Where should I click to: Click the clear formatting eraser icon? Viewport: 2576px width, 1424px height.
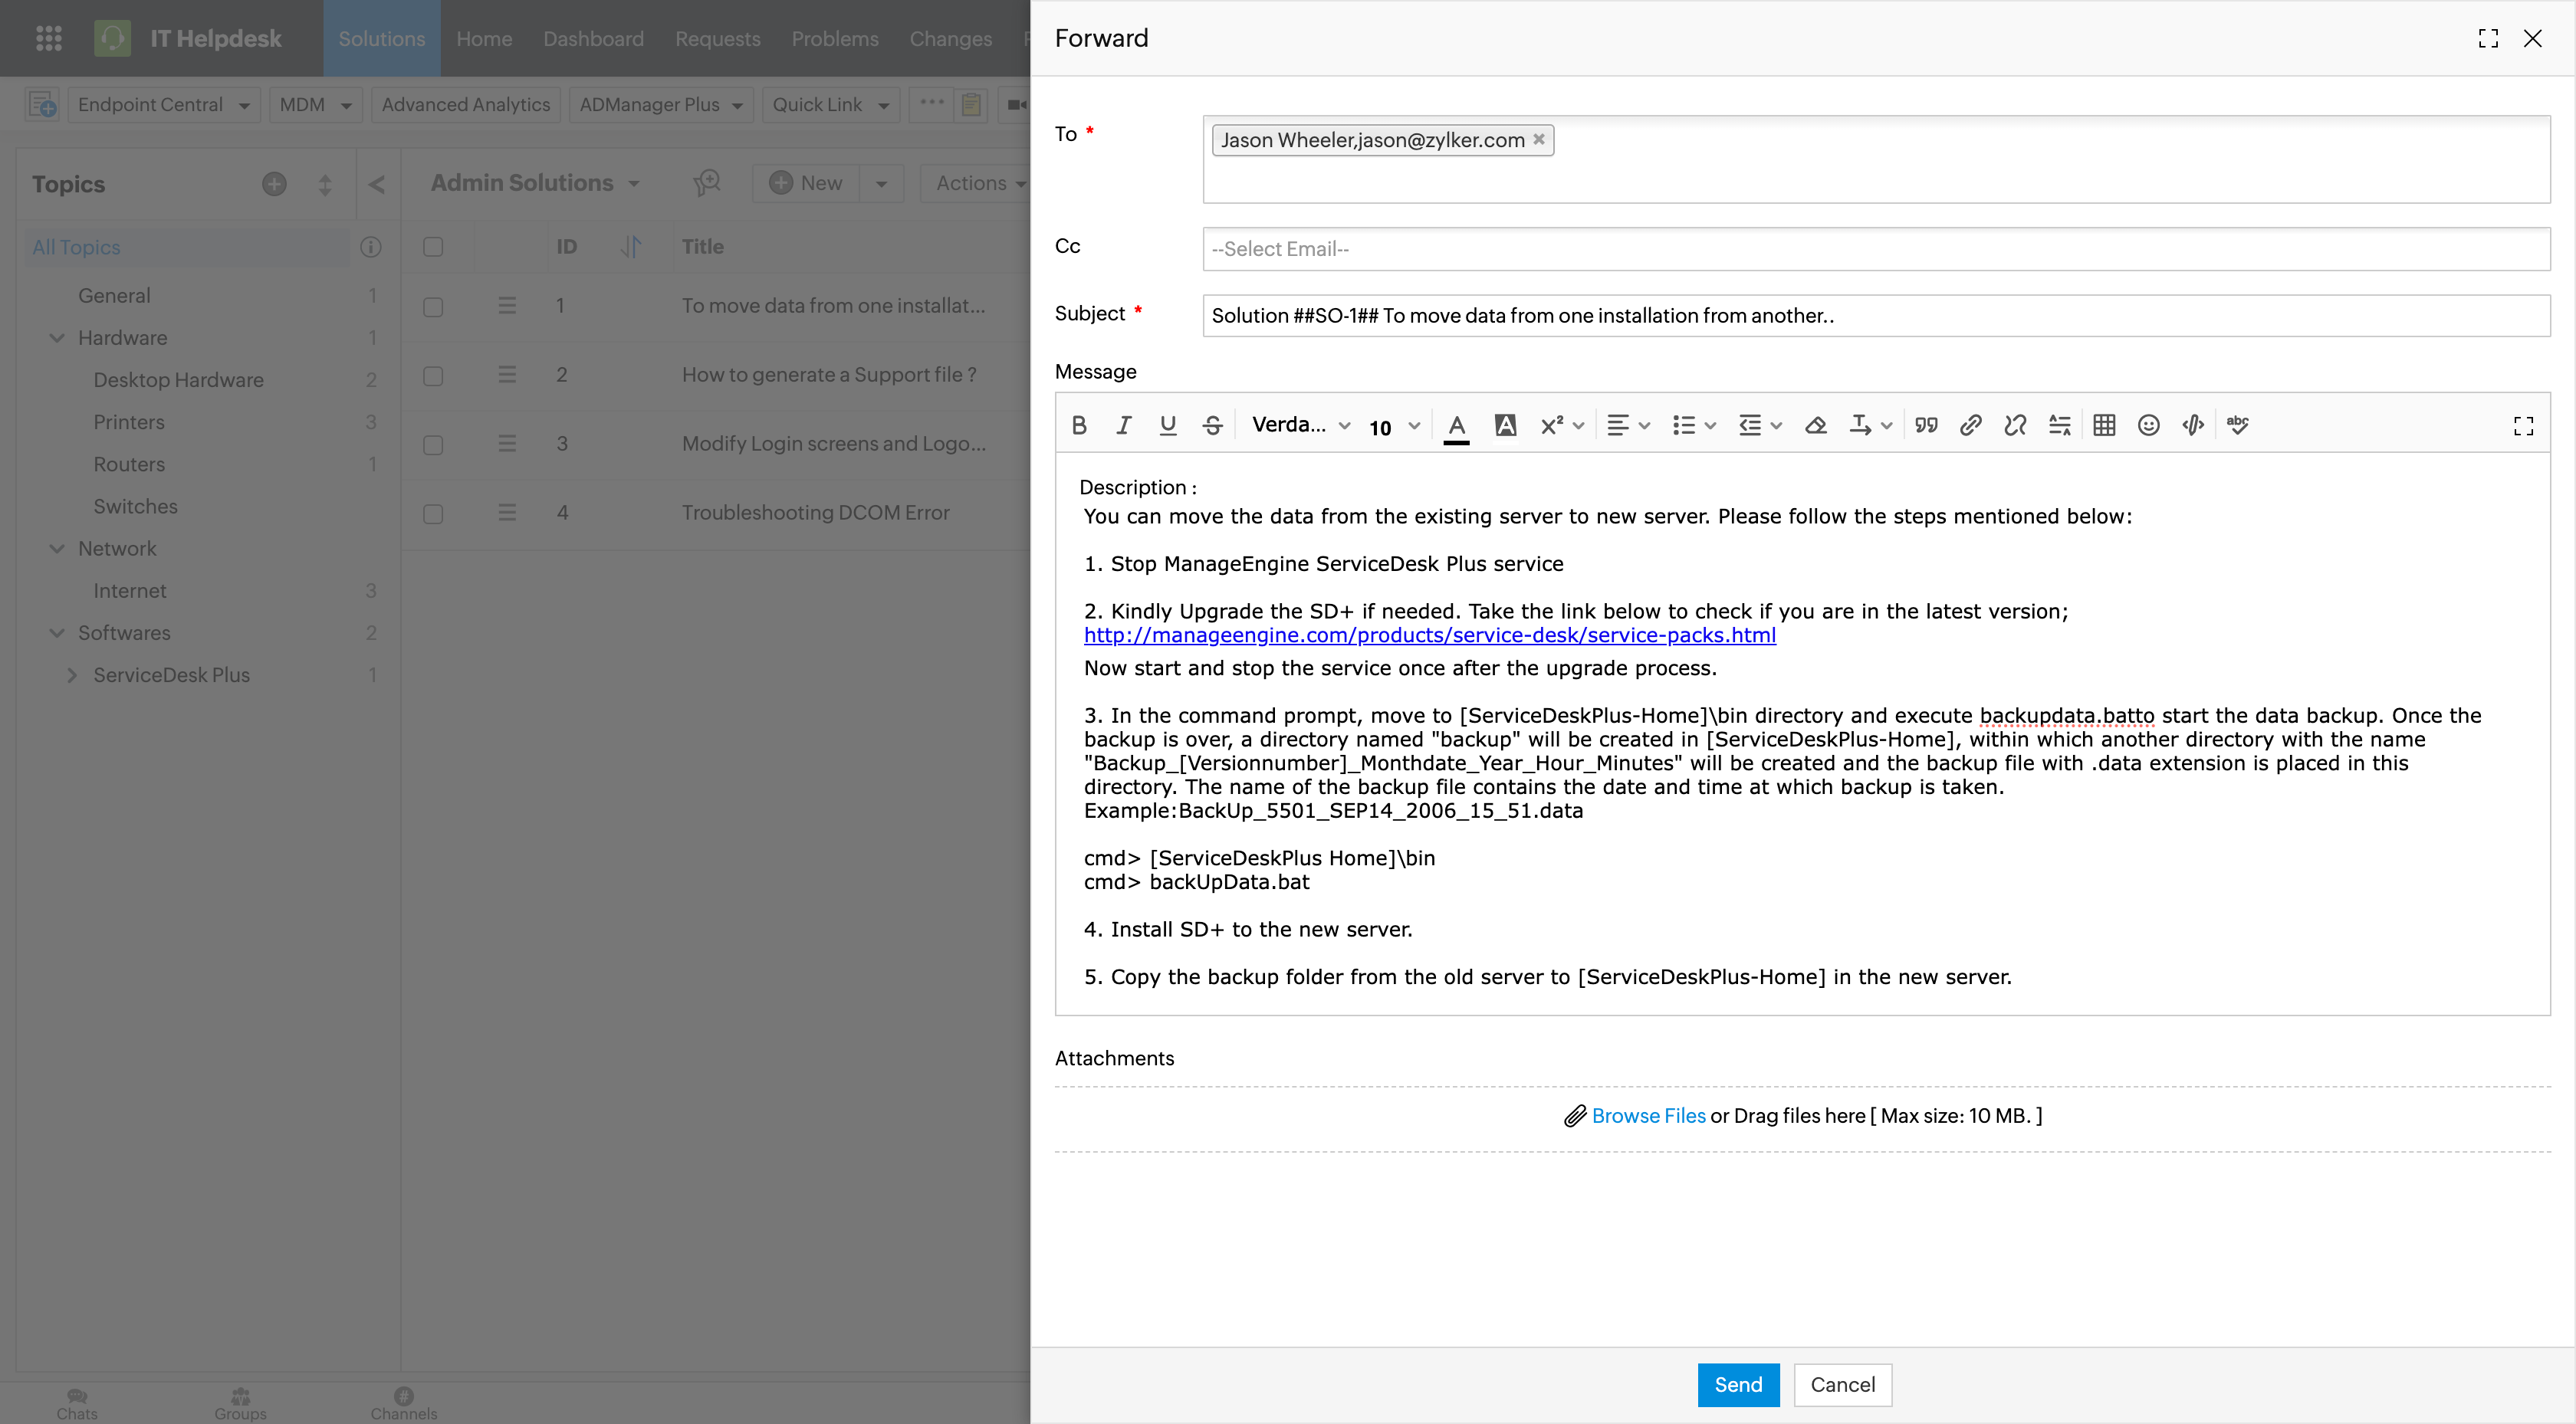pyautogui.click(x=1815, y=425)
